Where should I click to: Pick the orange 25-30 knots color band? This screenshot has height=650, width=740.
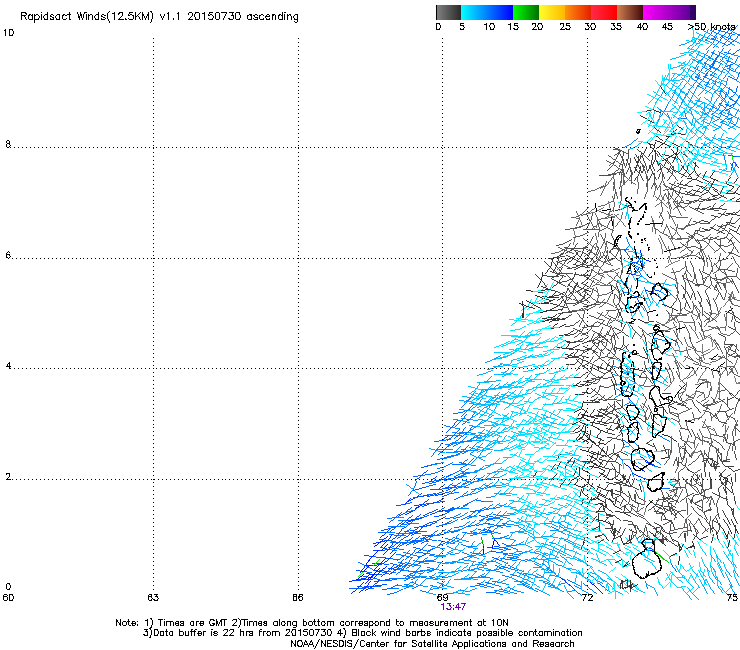578,12
